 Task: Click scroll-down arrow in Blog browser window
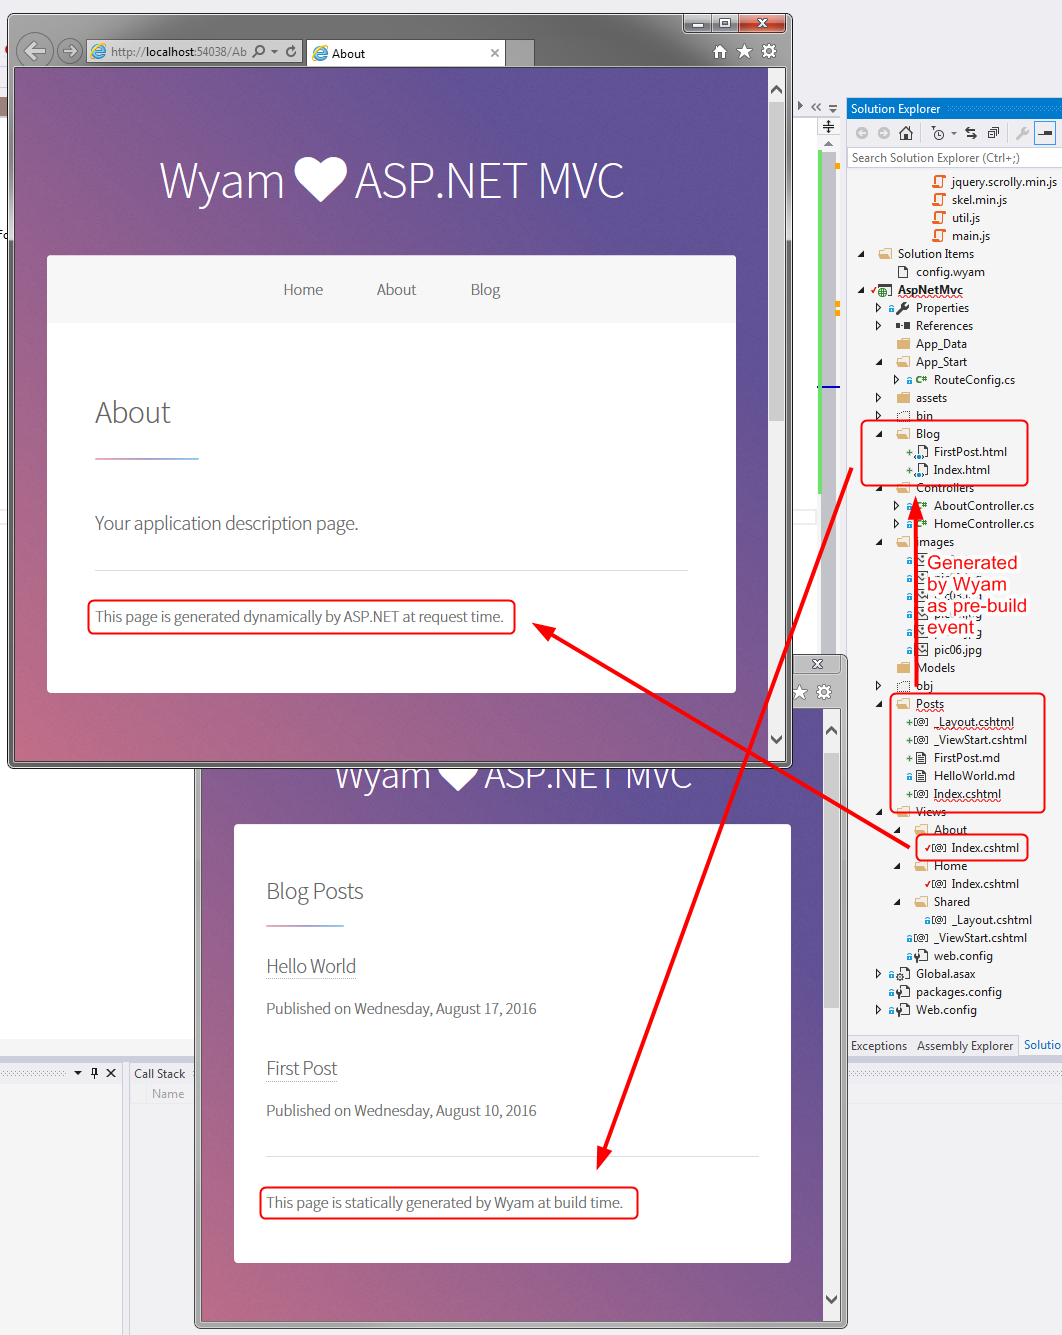pos(832,1299)
